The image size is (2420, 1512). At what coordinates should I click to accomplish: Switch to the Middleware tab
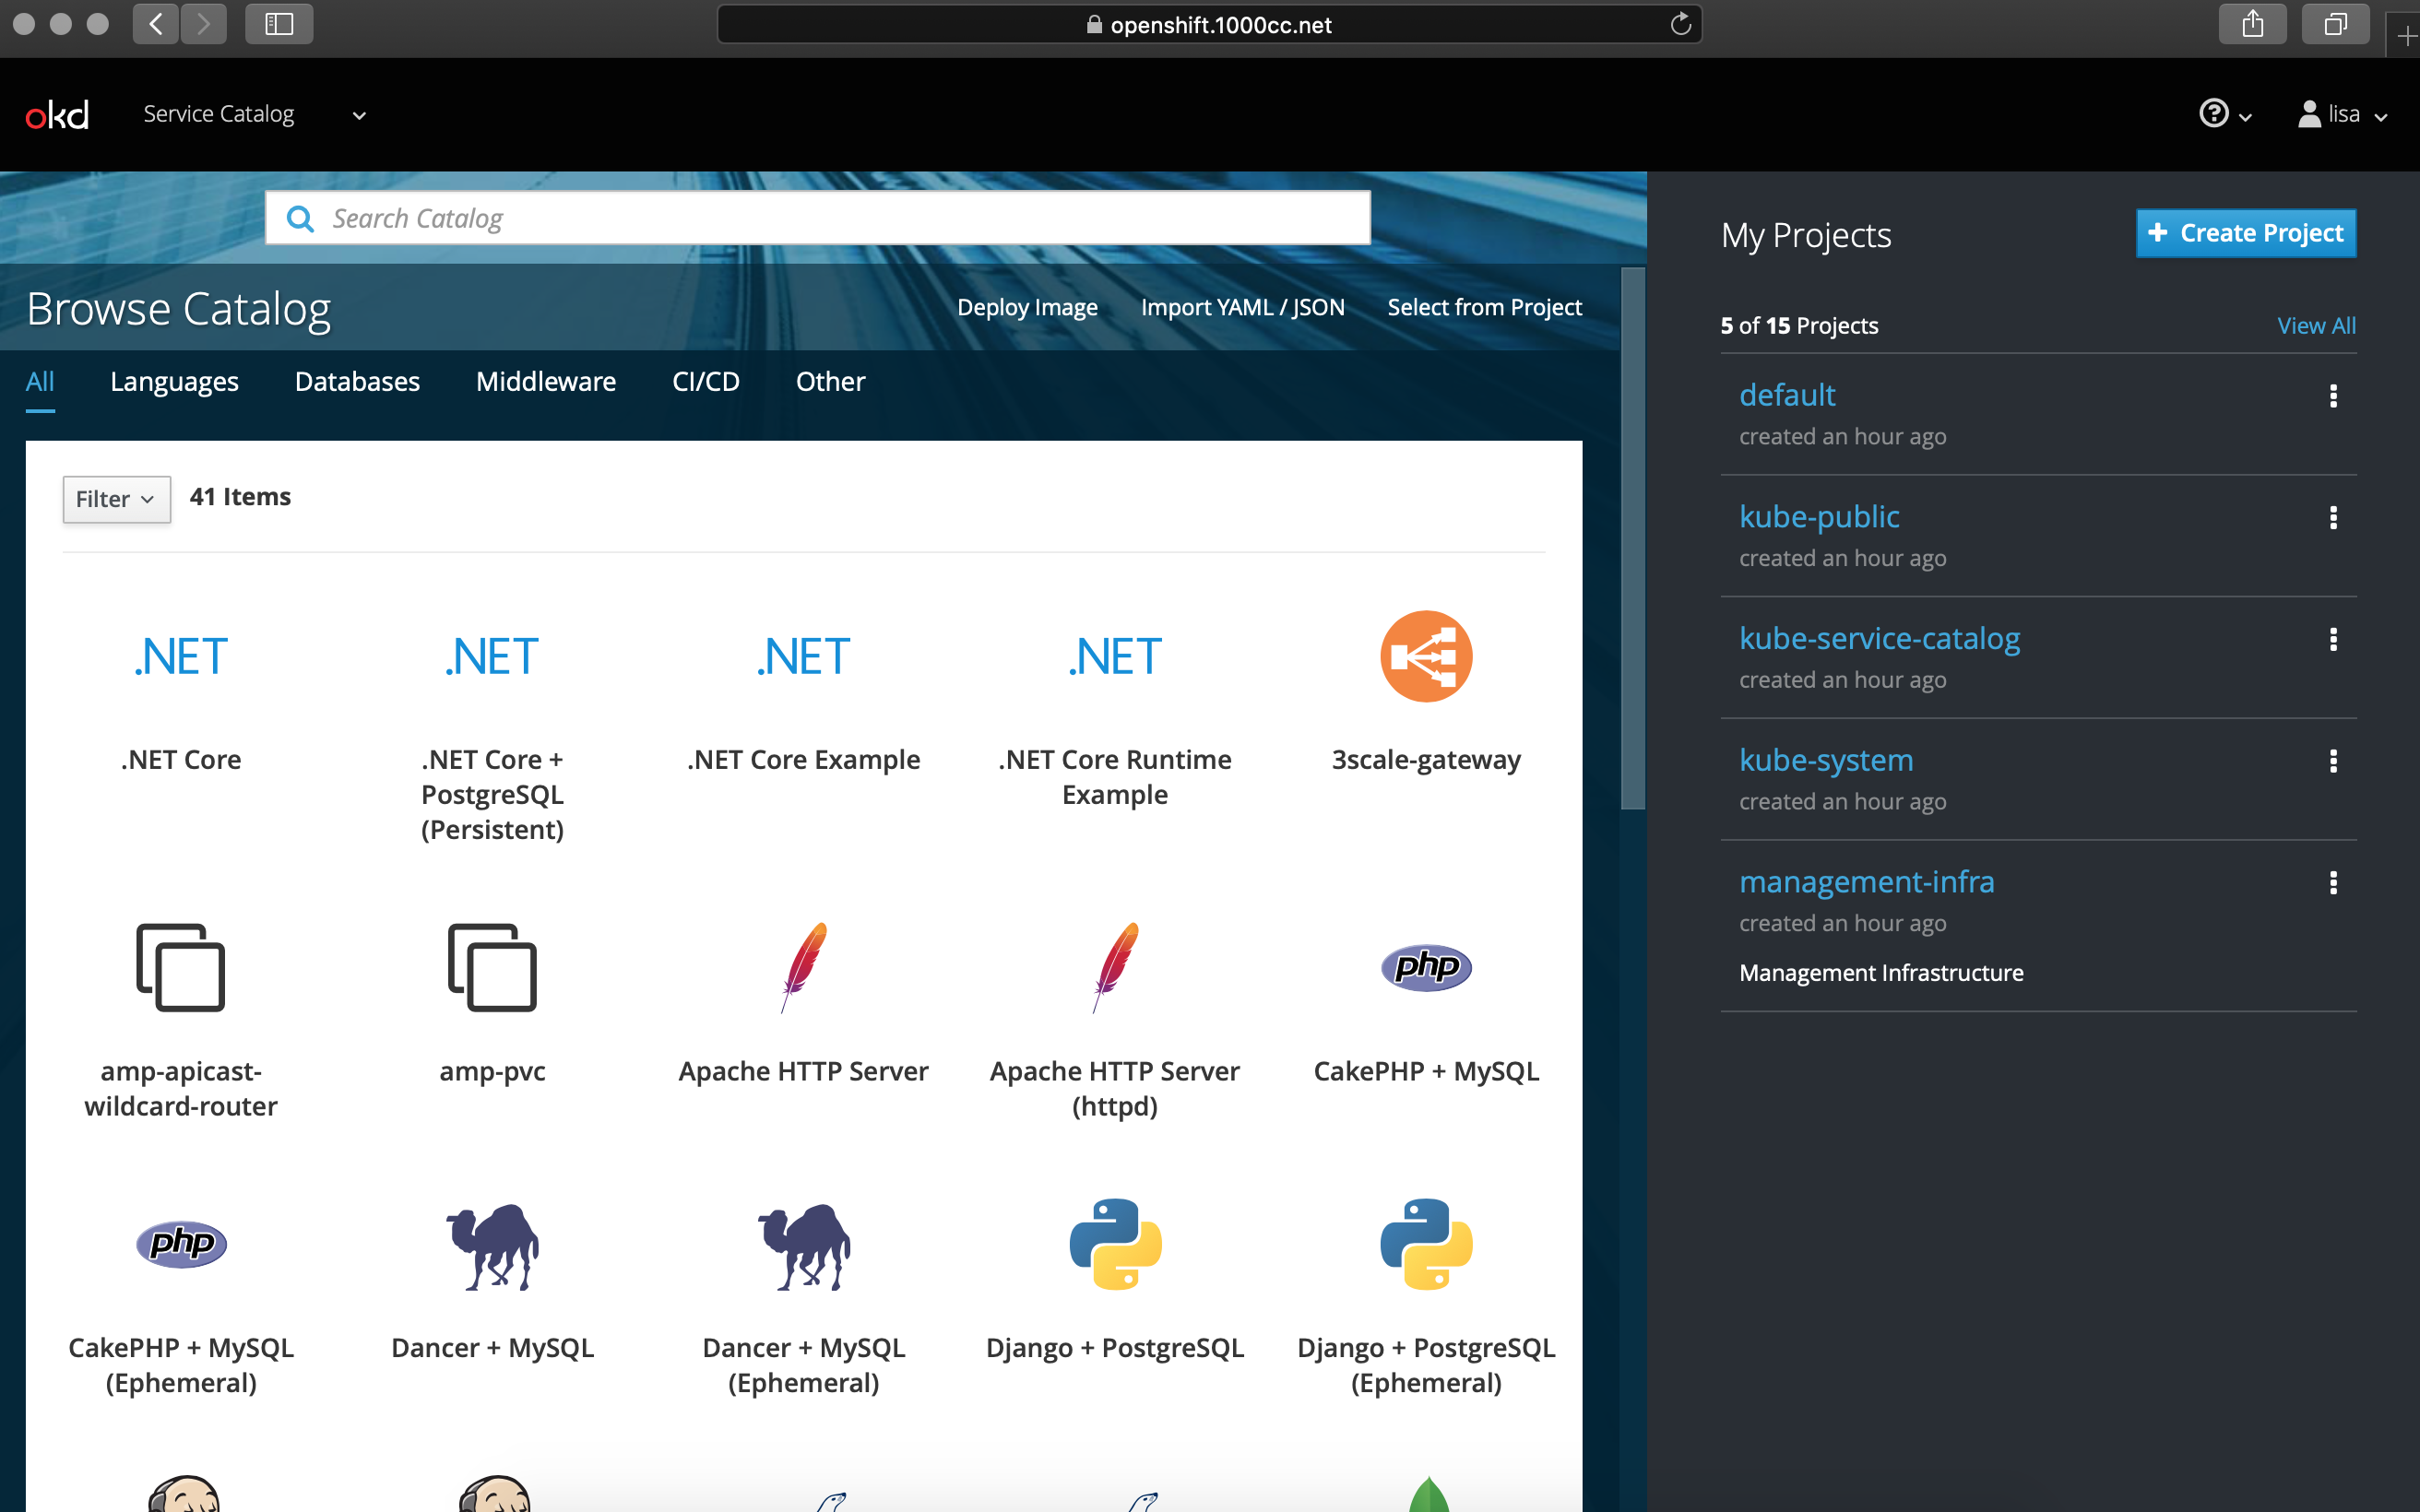click(x=546, y=382)
